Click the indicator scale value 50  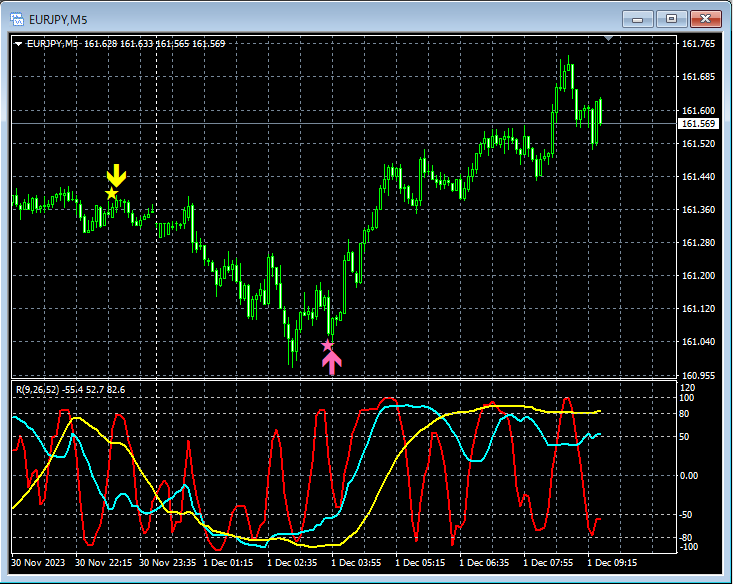pos(684,437)
